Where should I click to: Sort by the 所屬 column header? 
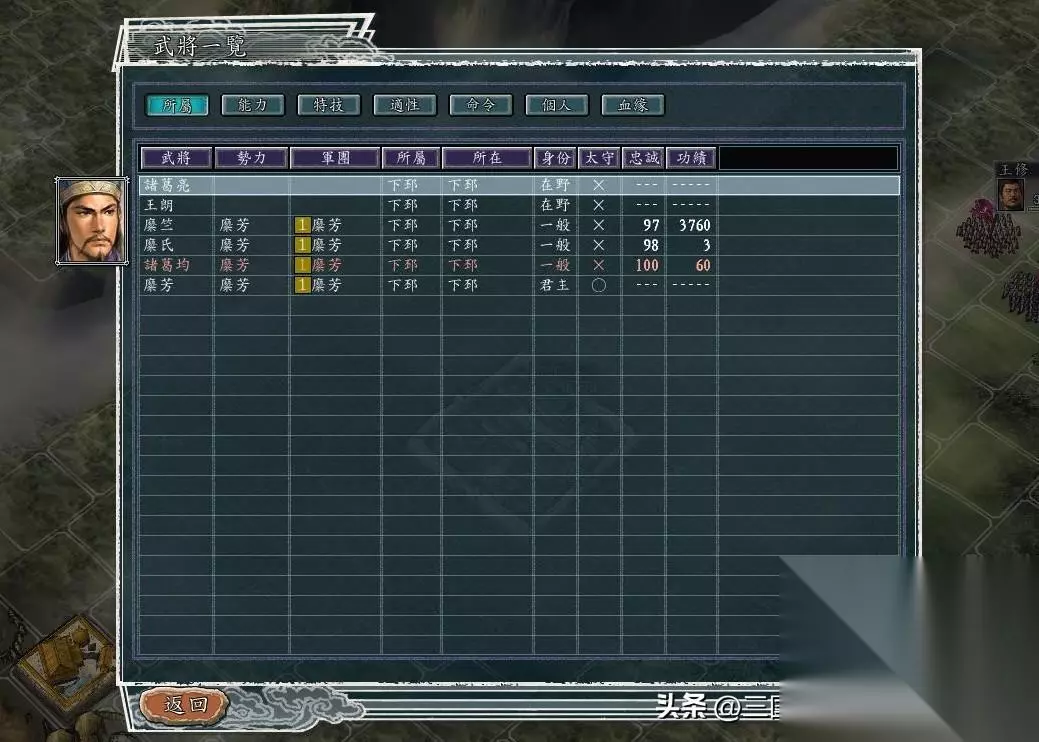pos(411,158)
